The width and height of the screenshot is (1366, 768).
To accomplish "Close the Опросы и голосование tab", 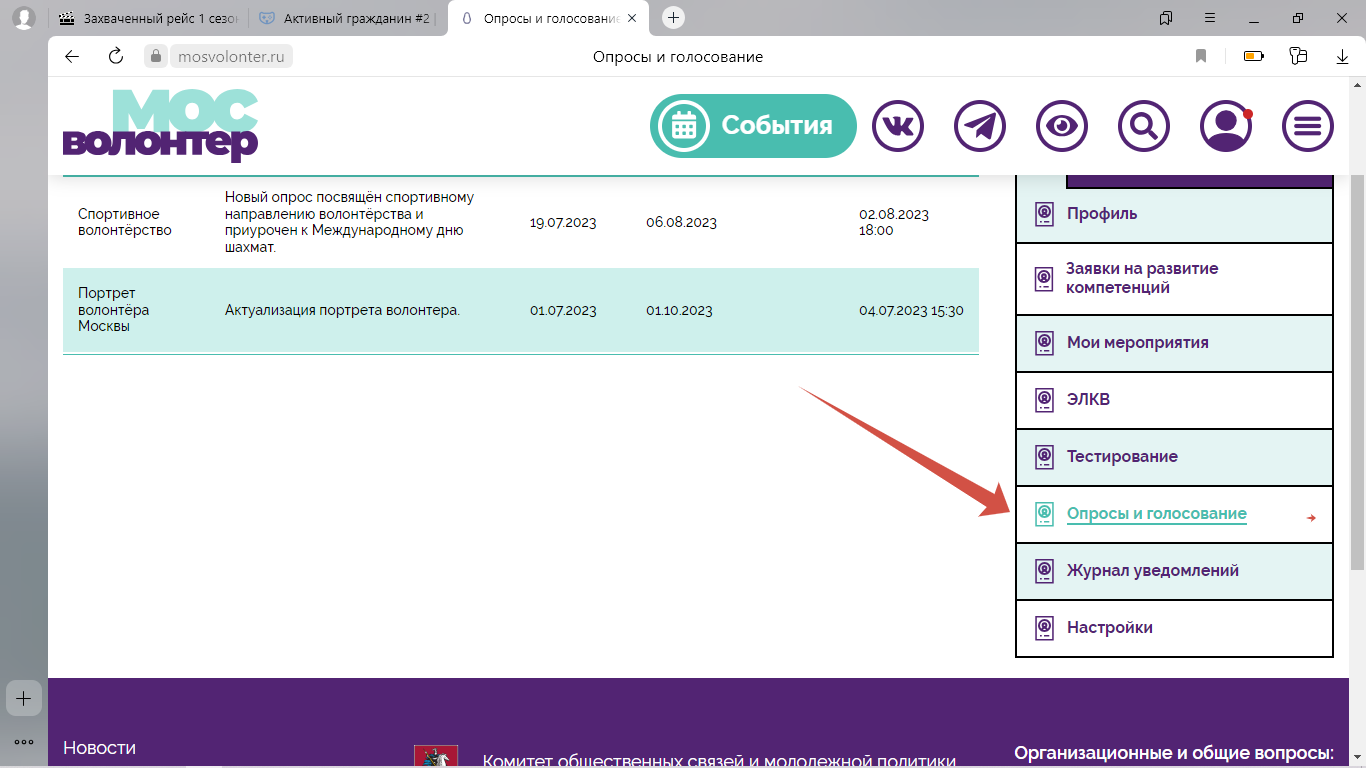I will (632, 18).
